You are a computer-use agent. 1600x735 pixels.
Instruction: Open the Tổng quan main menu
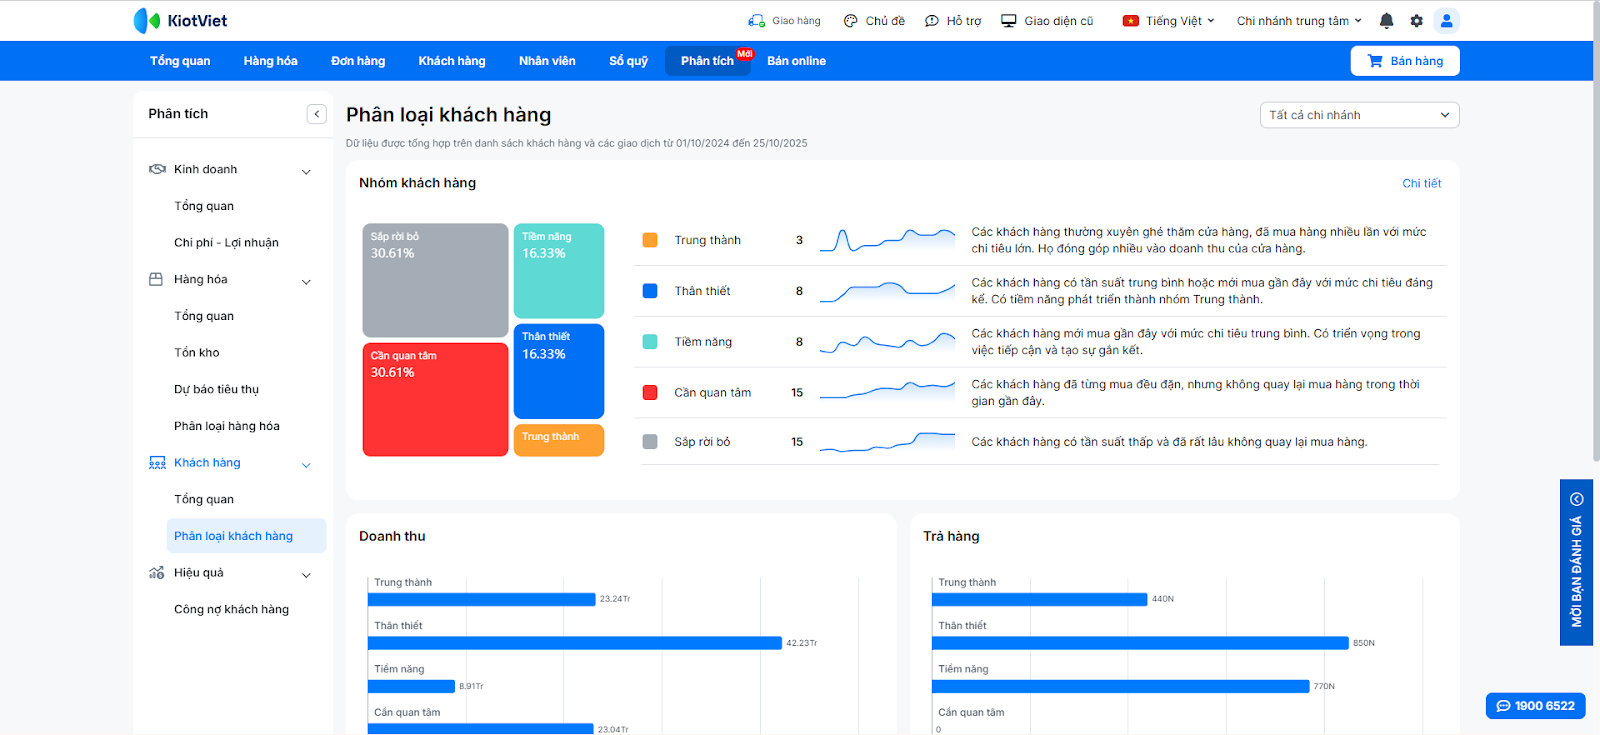[x=180, y=61]
